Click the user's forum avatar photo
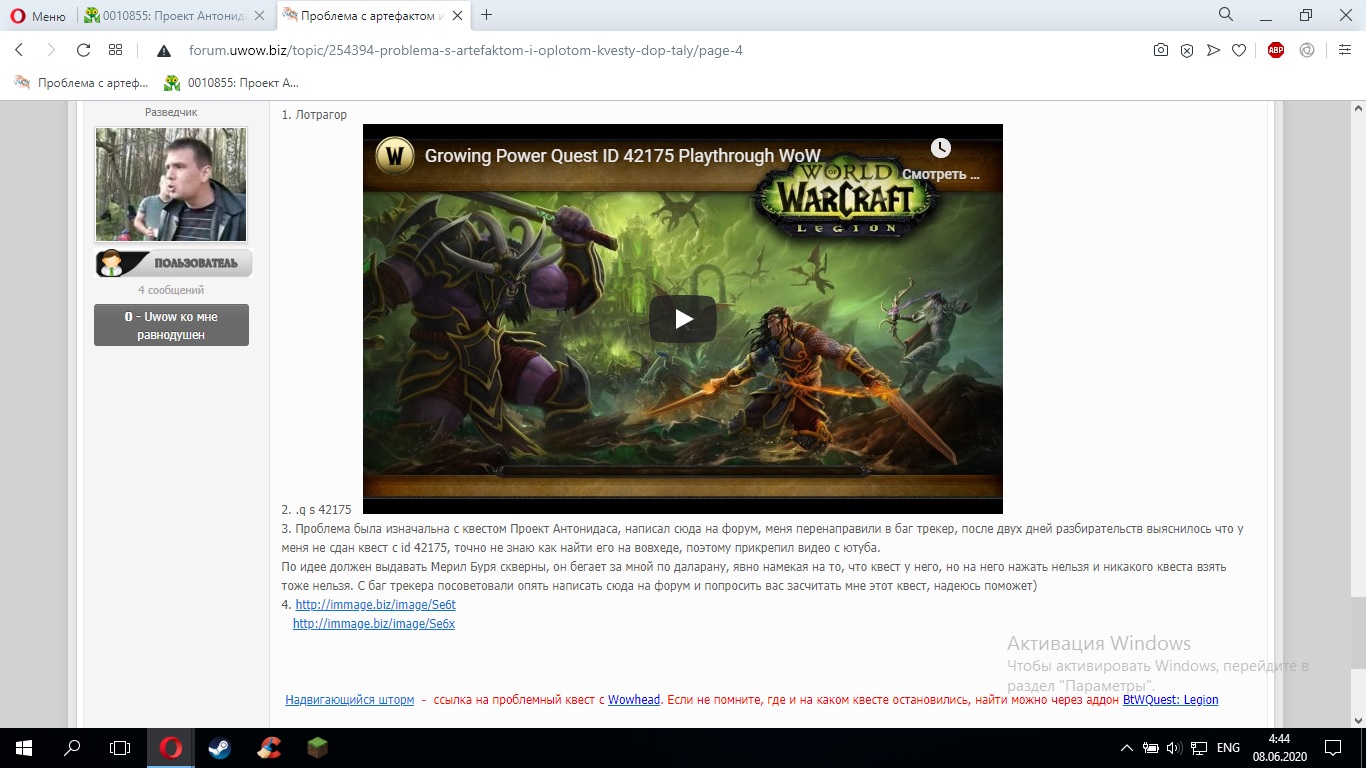The height and width of the screenshot is (768, 1366). click(x=170, y=184)
